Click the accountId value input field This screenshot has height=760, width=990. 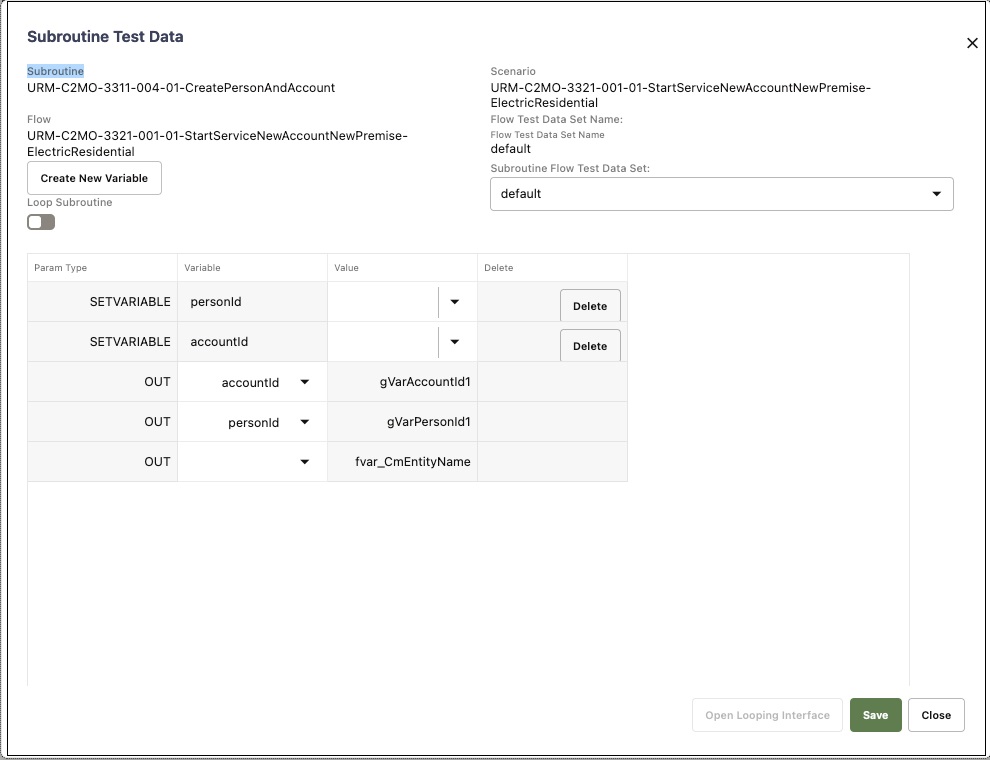[384, 341]
